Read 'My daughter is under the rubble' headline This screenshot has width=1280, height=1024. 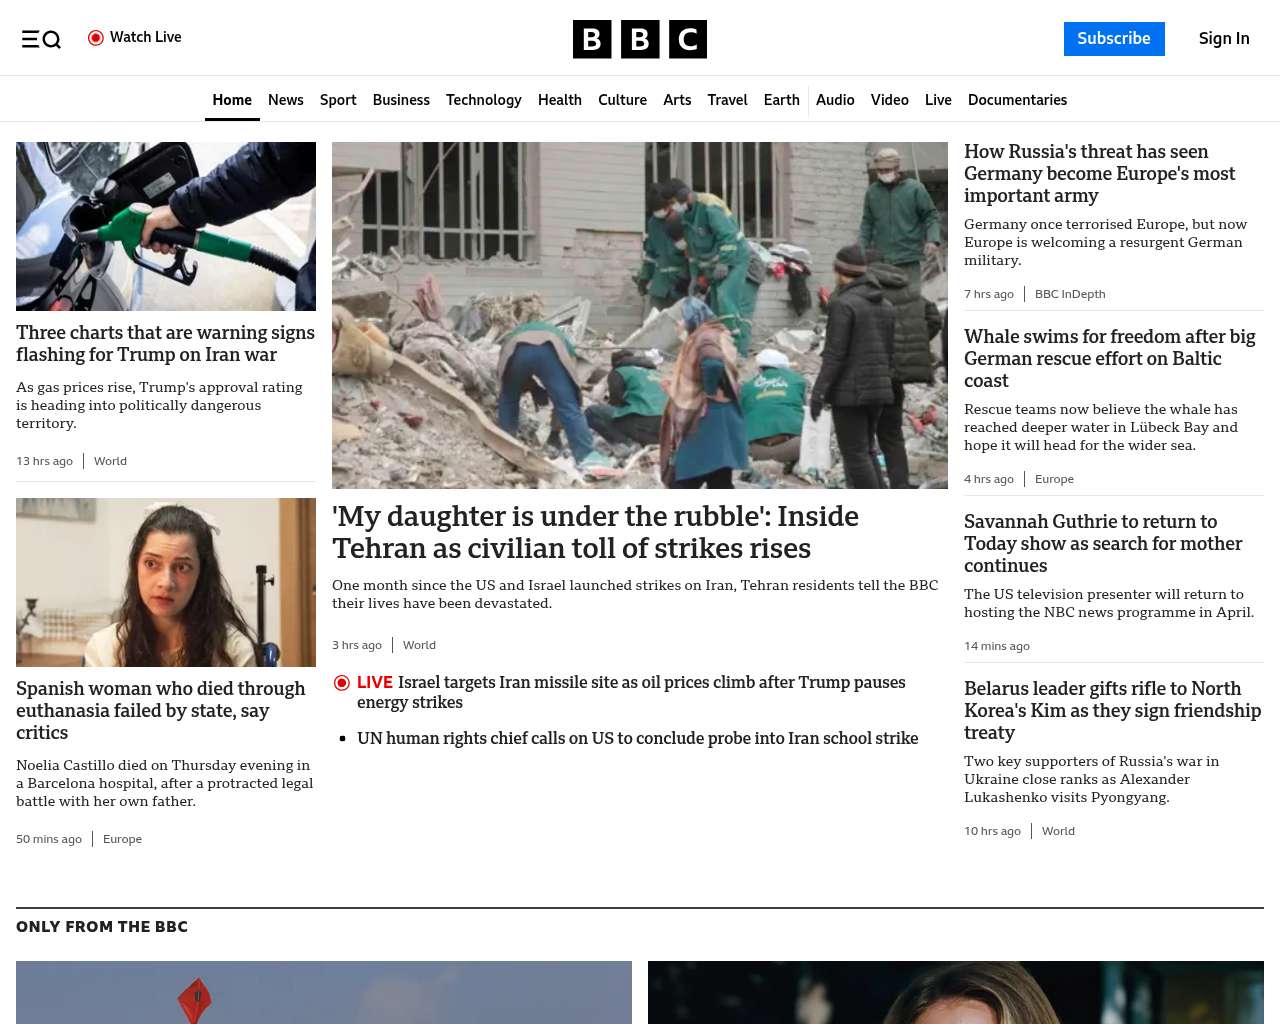point(595,532)
